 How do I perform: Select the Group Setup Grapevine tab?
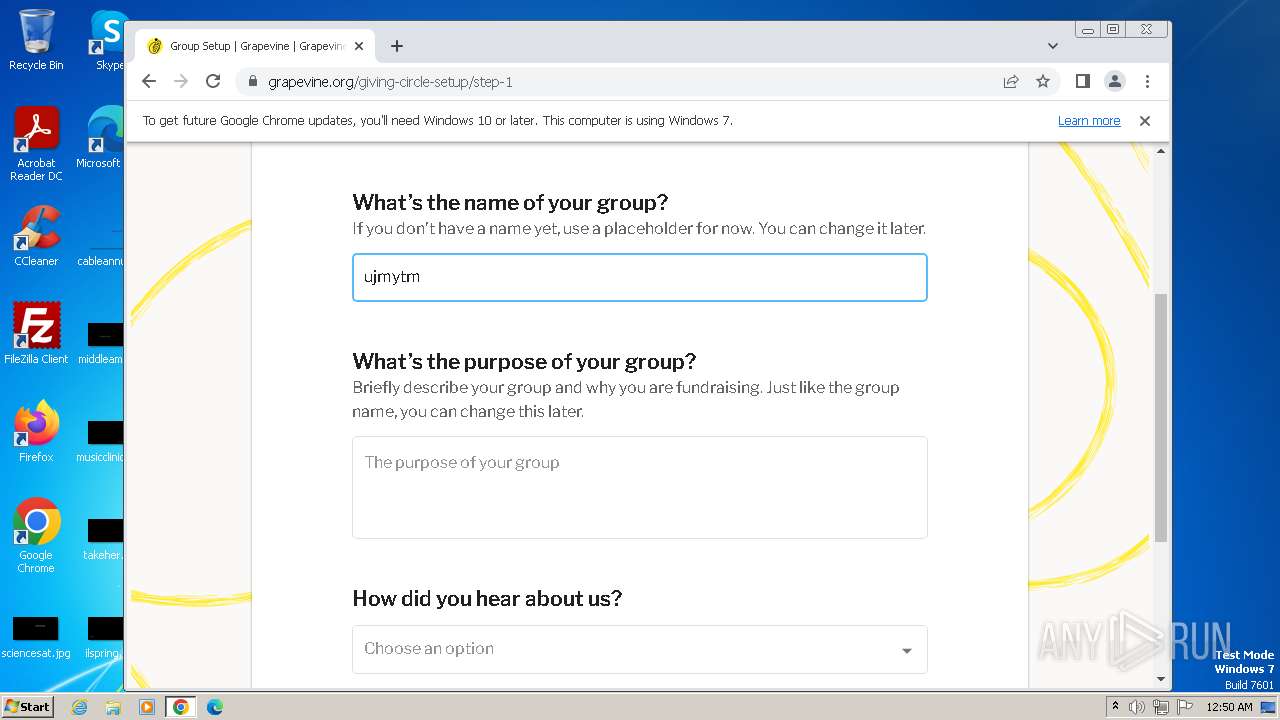click(x=255, y=46)
